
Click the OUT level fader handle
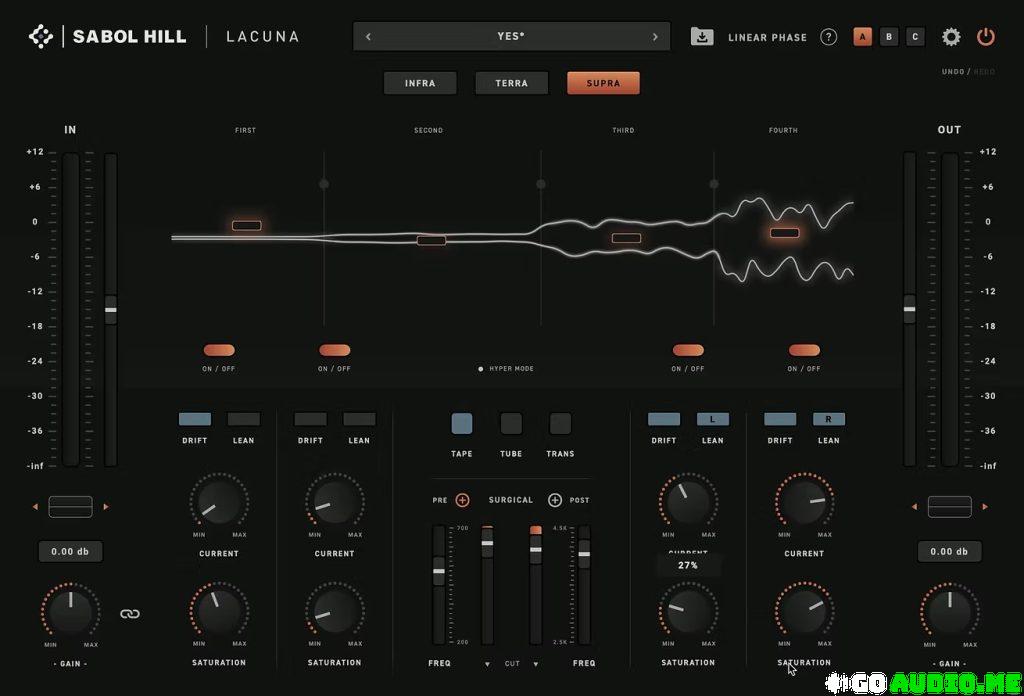(x=909, y=309)
